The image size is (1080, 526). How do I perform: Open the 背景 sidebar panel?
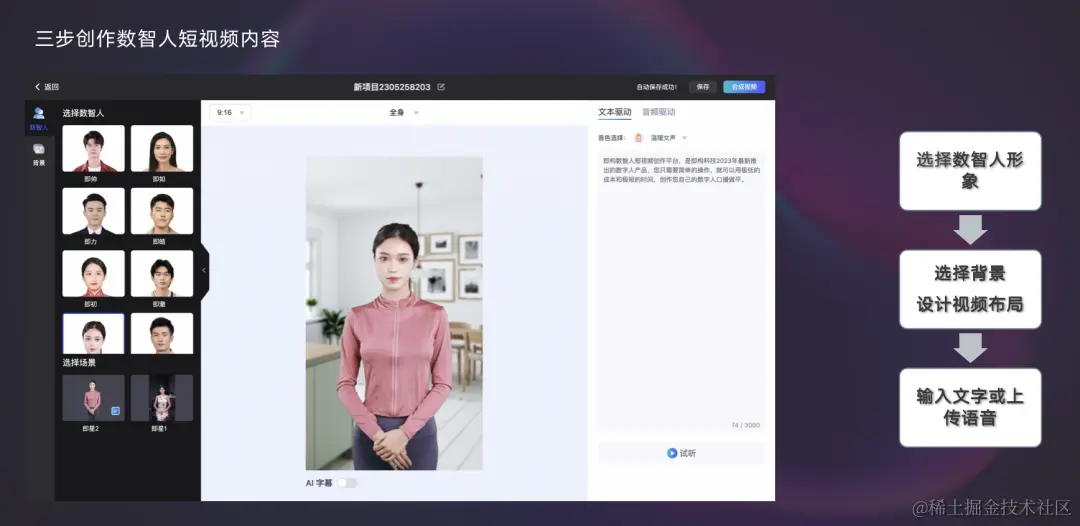coord(39,154)
